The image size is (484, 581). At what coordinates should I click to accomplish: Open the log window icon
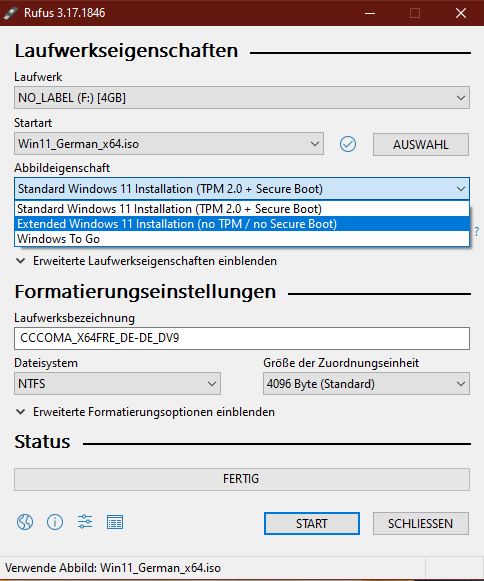115,522
